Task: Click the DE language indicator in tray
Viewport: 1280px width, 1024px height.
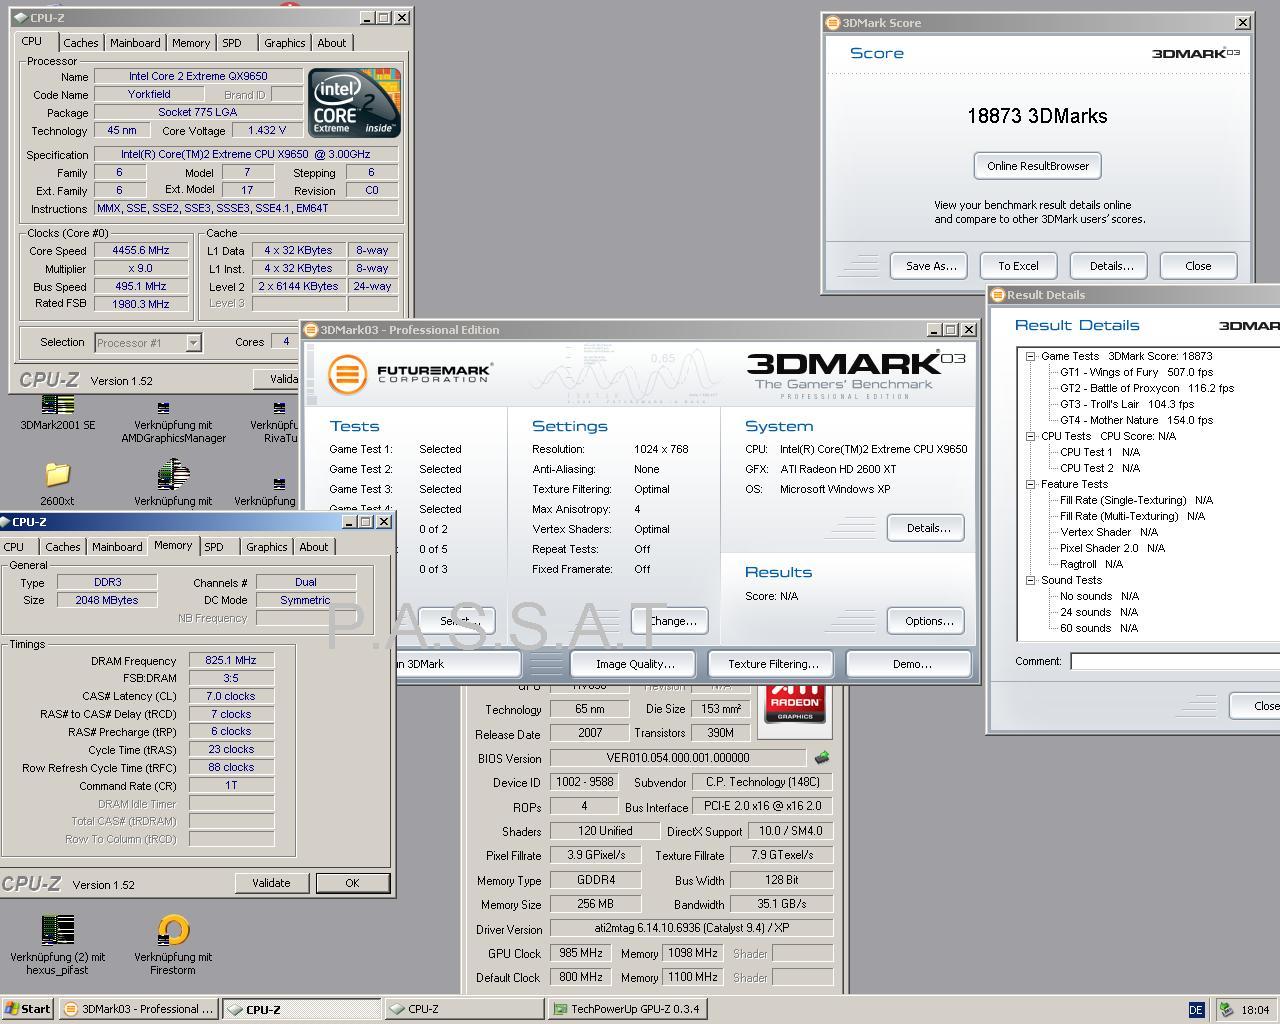Action: point(1196,1009)
